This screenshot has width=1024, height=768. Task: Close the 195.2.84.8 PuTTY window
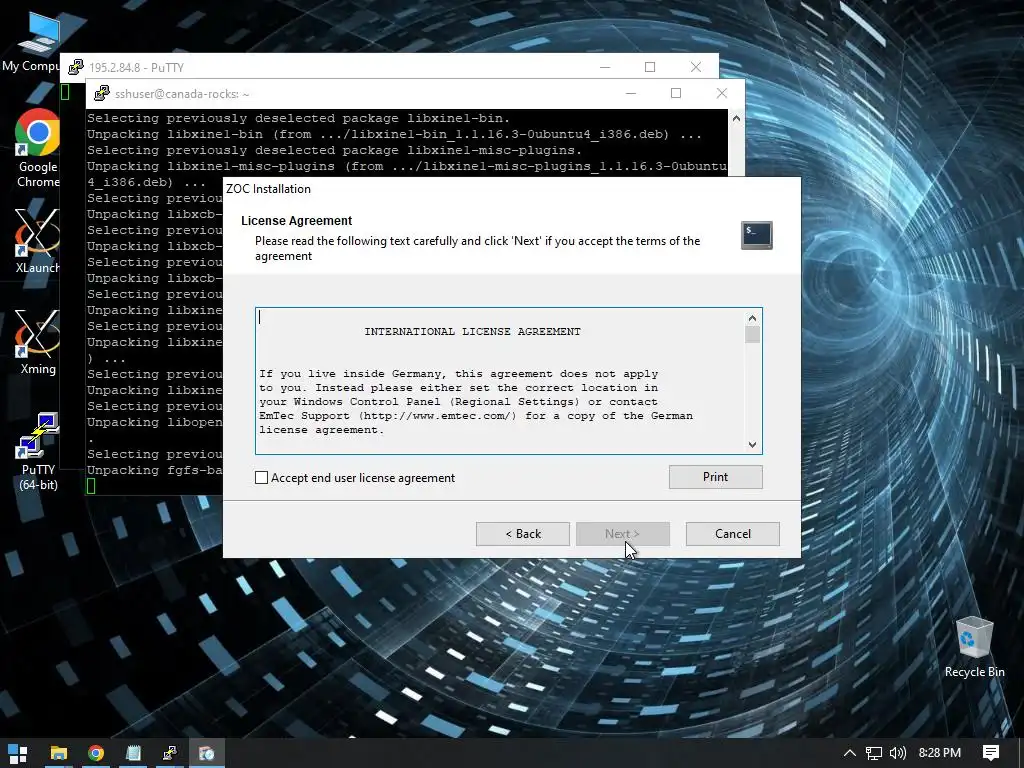click(696, 67)
